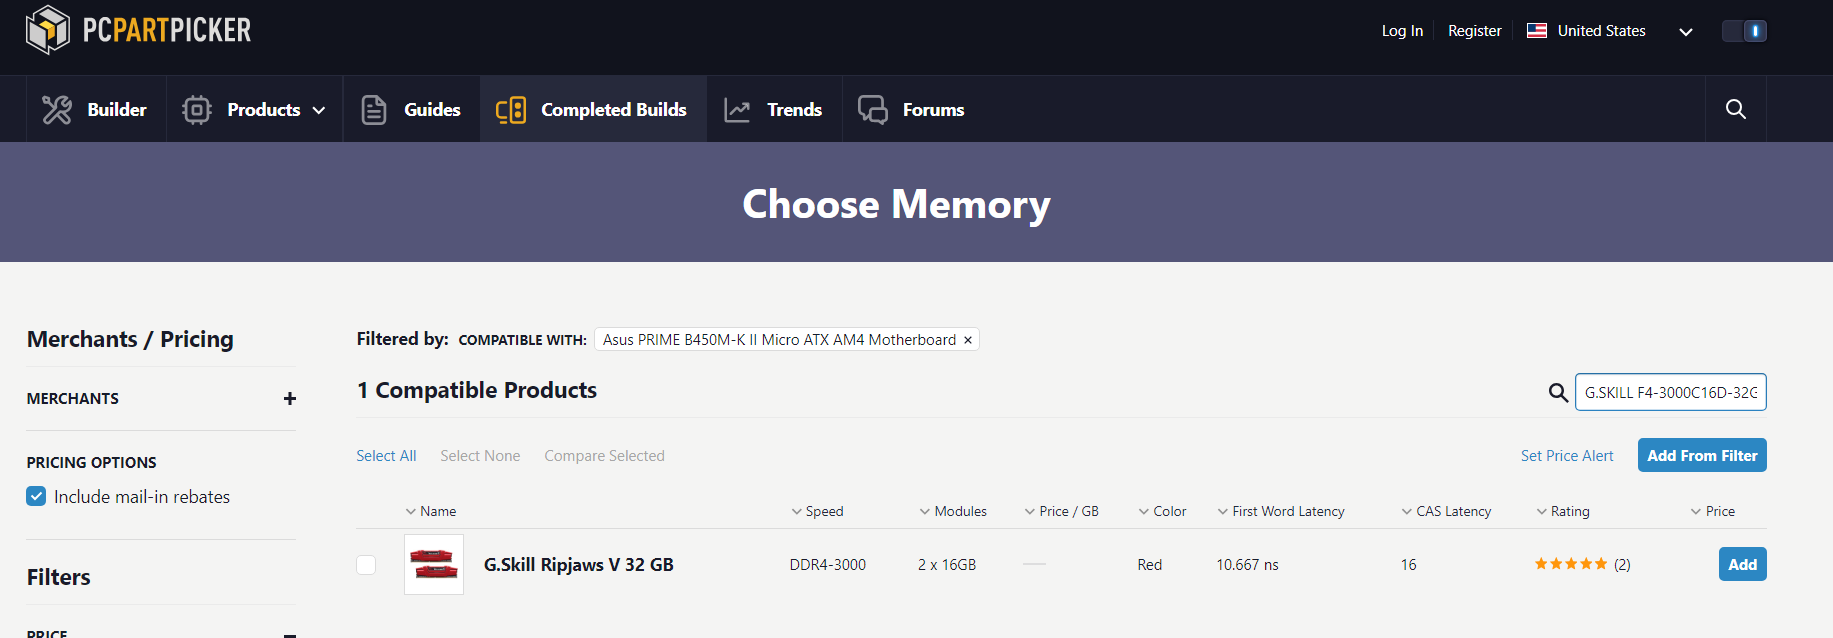Viewport: 1833px width, 638px height.
Task: Open the country selector dropdown arrow
Action: [x=1686, y=32]
